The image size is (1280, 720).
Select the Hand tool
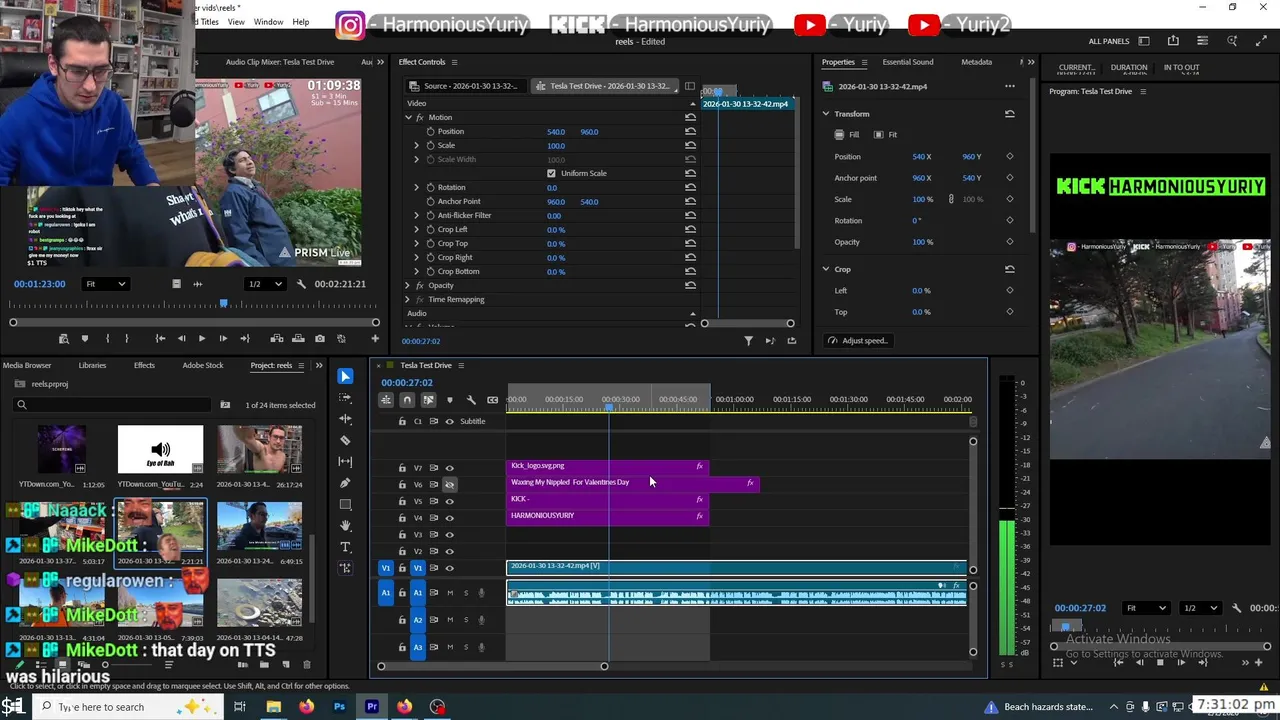(345, 525)
